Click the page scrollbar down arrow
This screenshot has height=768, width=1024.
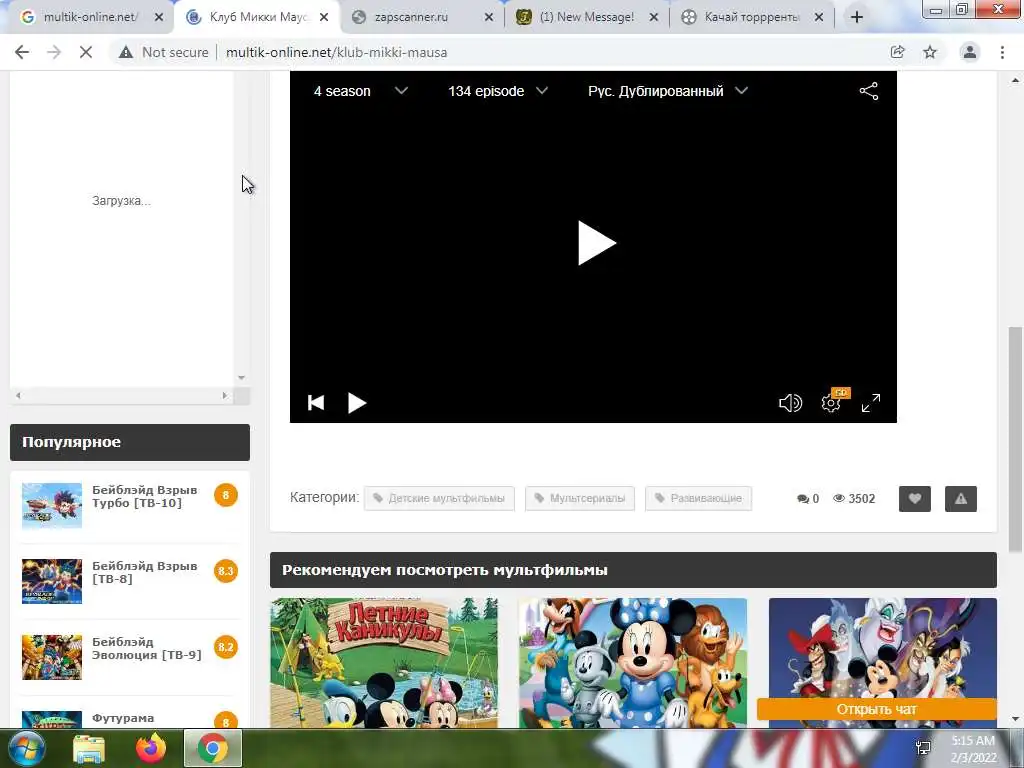[1015, 719]
